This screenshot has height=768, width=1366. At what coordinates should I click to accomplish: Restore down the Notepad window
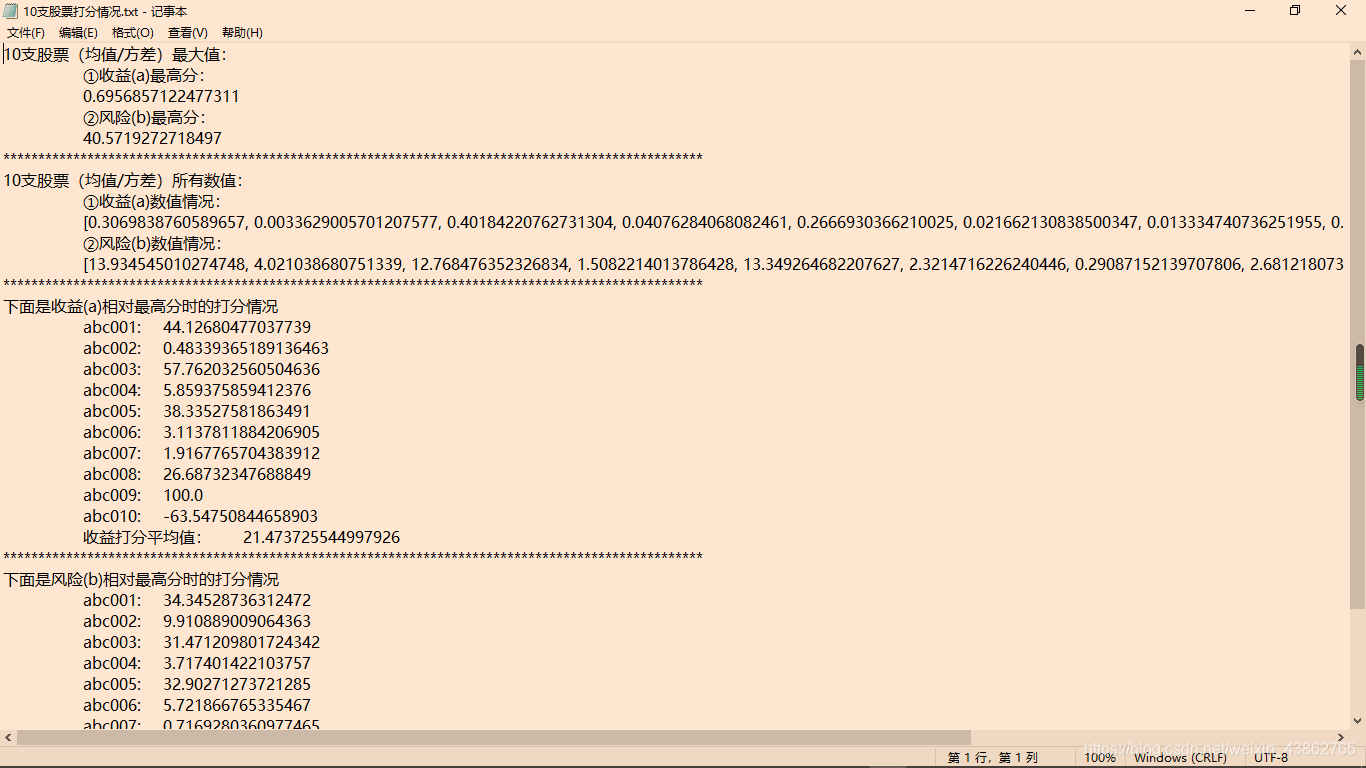click(x=1295, y=11)
